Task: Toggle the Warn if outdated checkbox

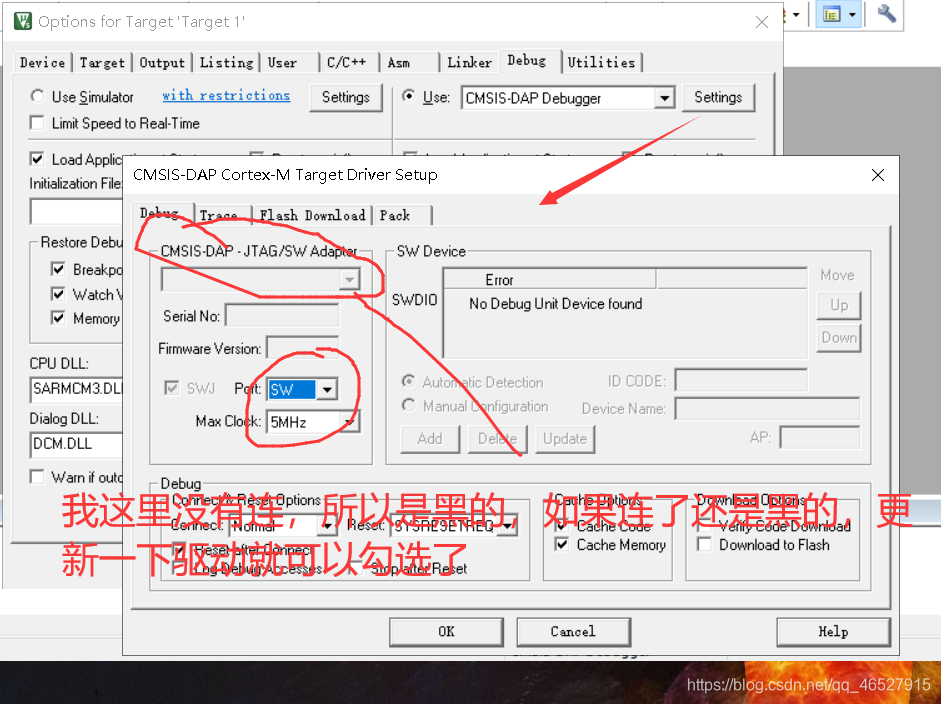Action: click(37, 477)
